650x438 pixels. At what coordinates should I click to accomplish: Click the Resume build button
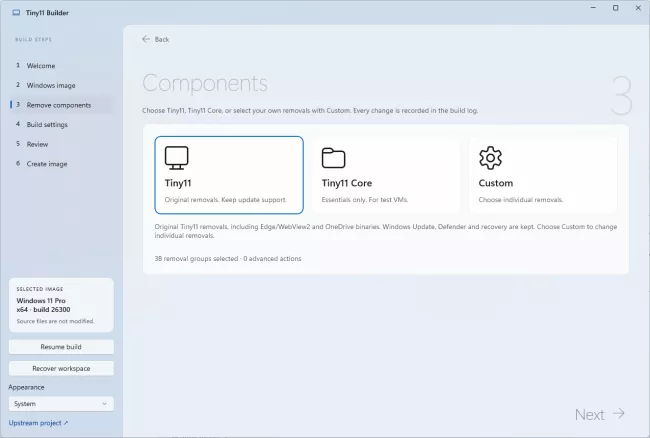click(x=61, y=347)
